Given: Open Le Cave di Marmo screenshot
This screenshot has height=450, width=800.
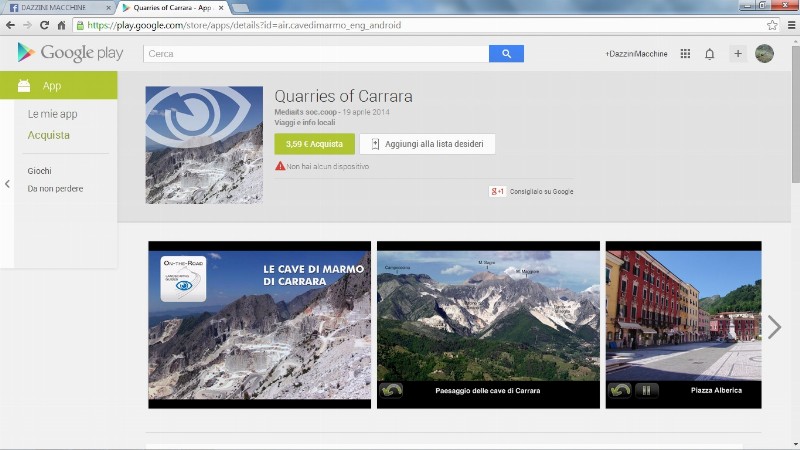Looking at the screenshot, I should click(x=260, y=325).
